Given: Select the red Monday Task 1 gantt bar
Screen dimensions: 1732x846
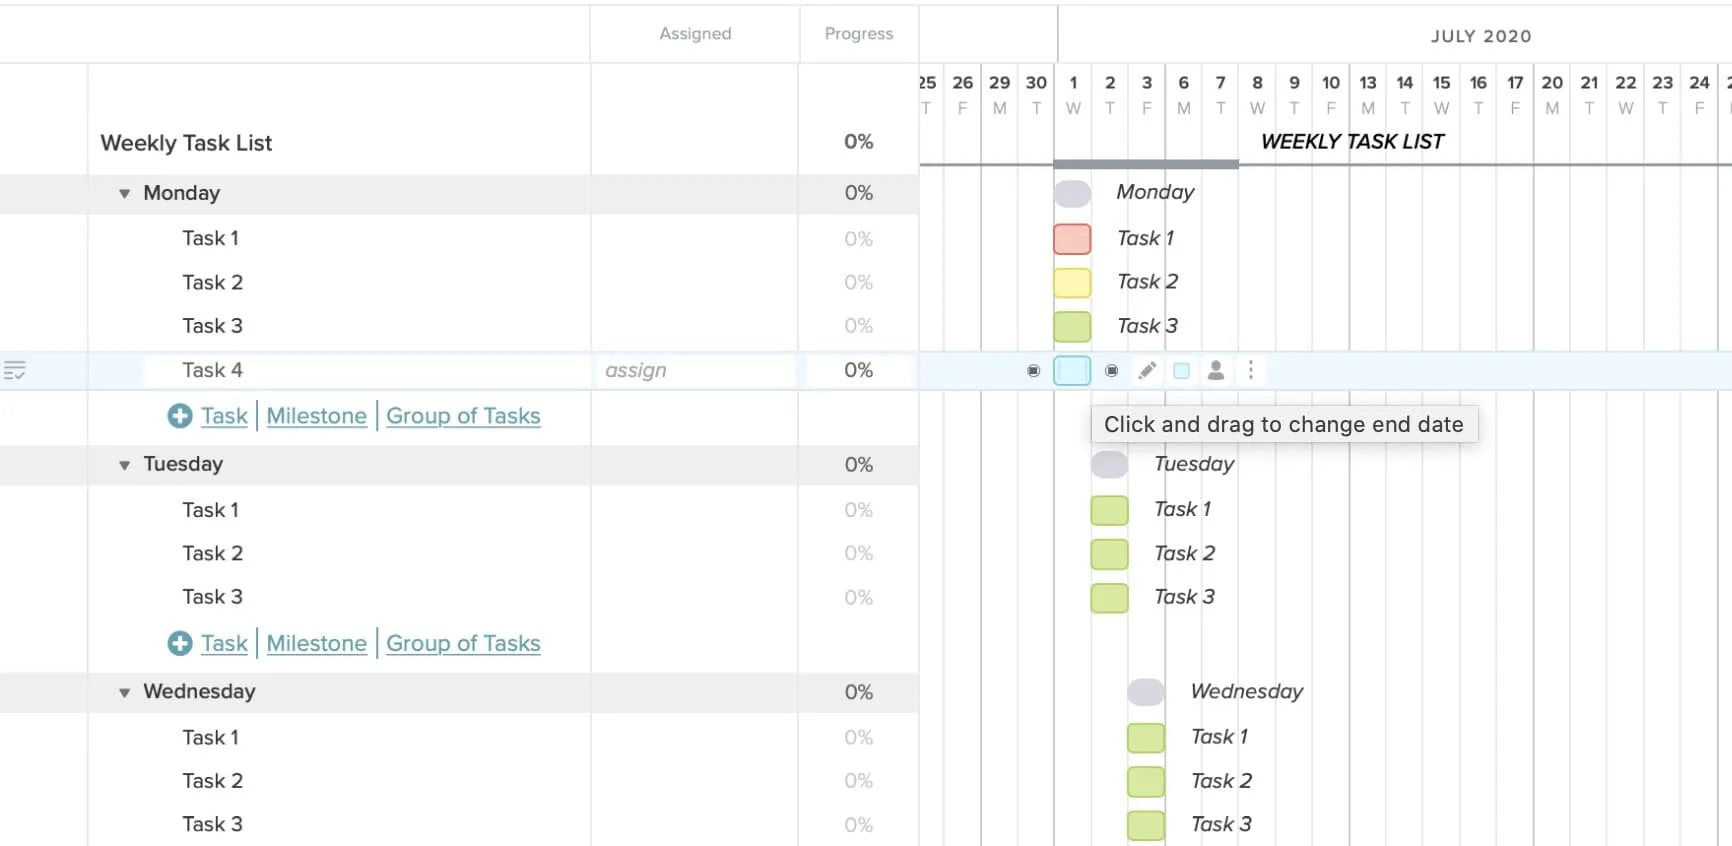Looking at the screenshot, I should (x=1072, y=239).
